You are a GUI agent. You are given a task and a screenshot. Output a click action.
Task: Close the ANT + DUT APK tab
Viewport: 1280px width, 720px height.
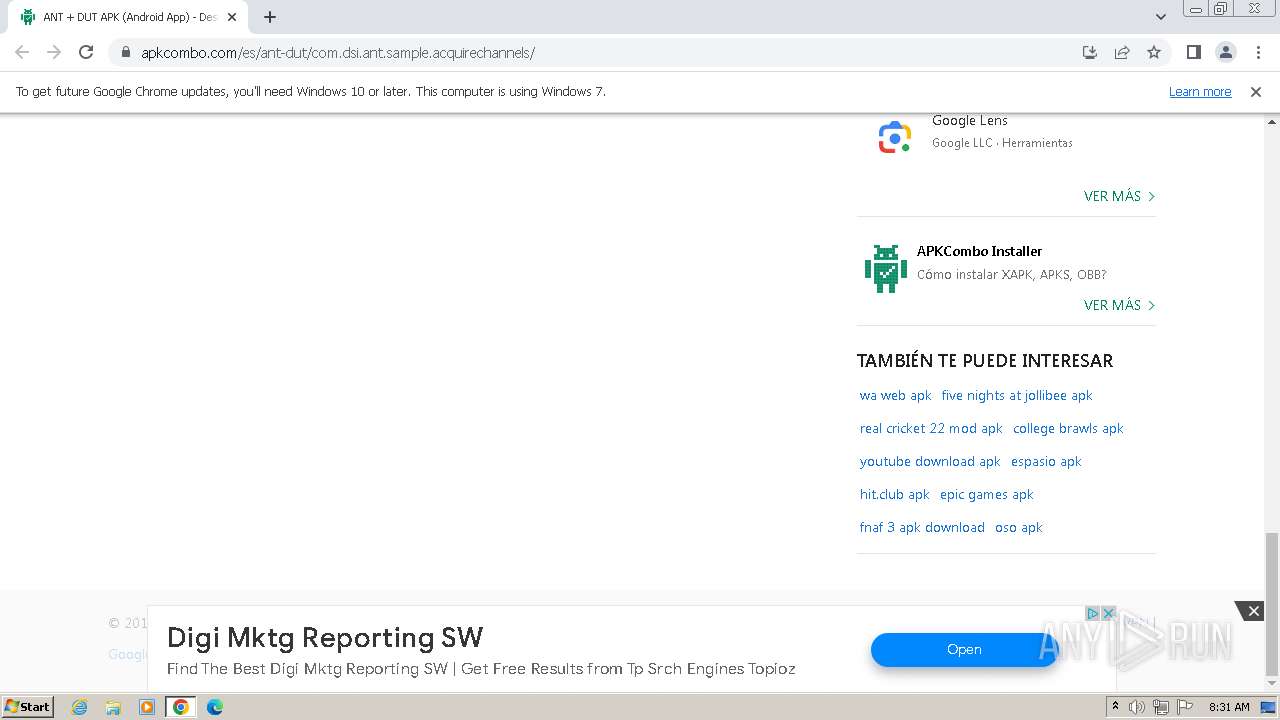pyautogui.click(x=232, y=17)
